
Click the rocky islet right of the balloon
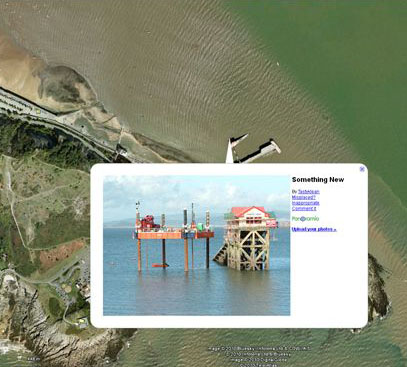pos(378,288)
